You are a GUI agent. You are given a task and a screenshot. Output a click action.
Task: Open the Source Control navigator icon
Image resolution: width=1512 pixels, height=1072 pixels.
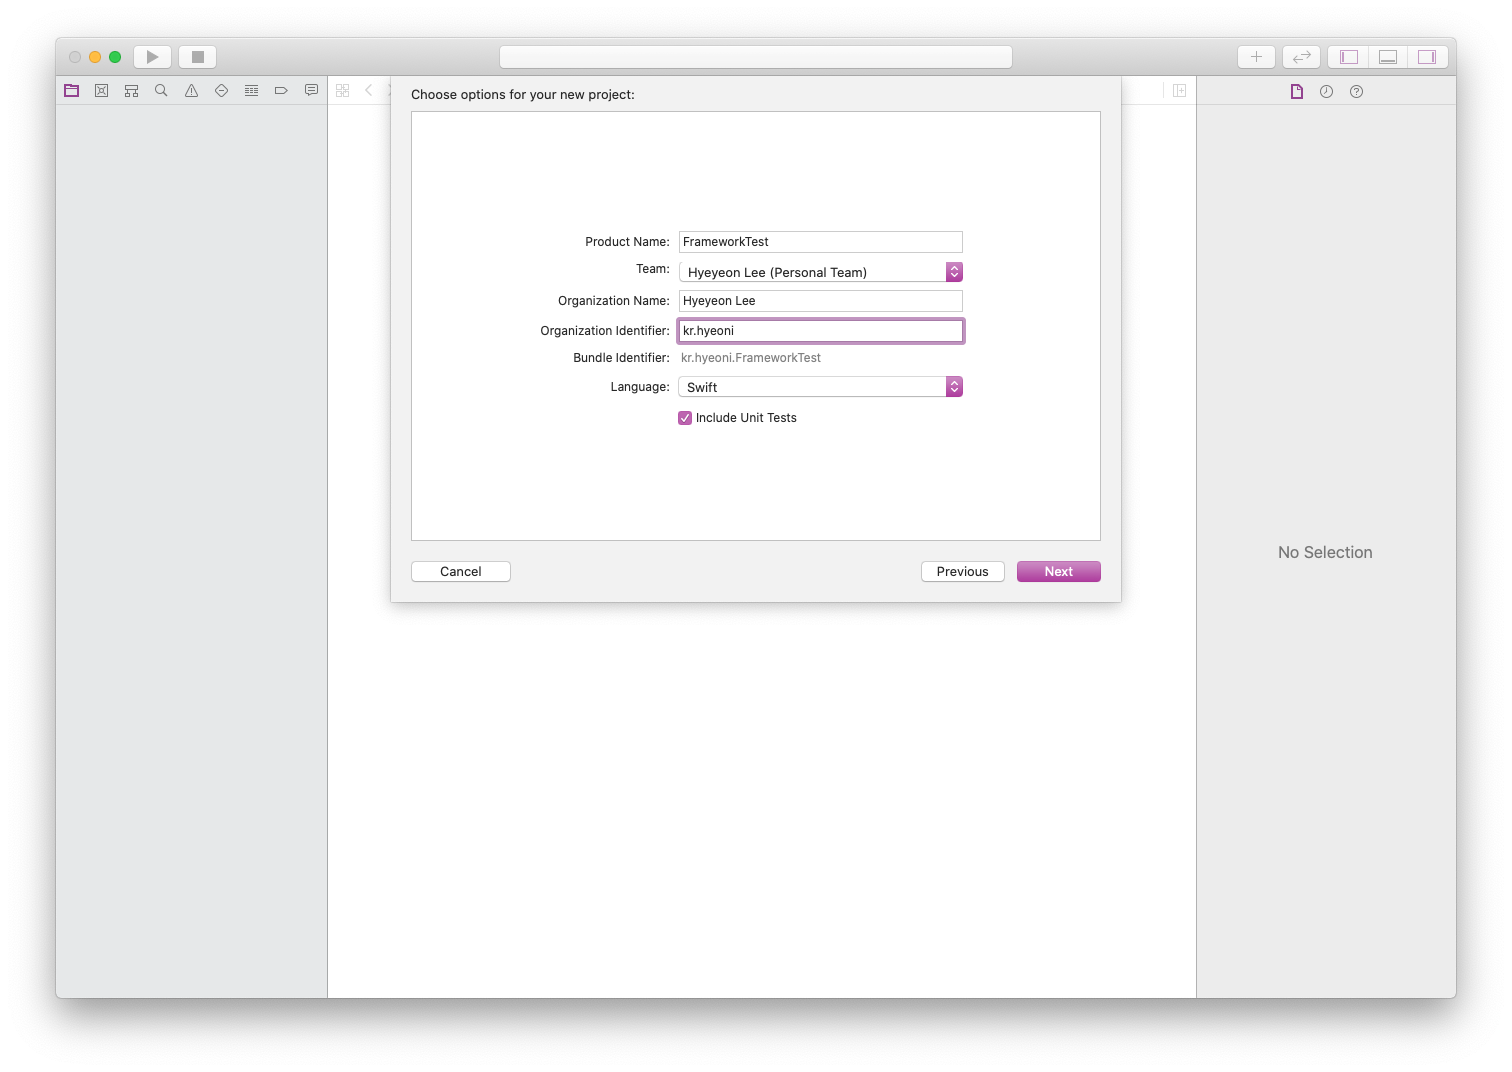tap(101, 91)
